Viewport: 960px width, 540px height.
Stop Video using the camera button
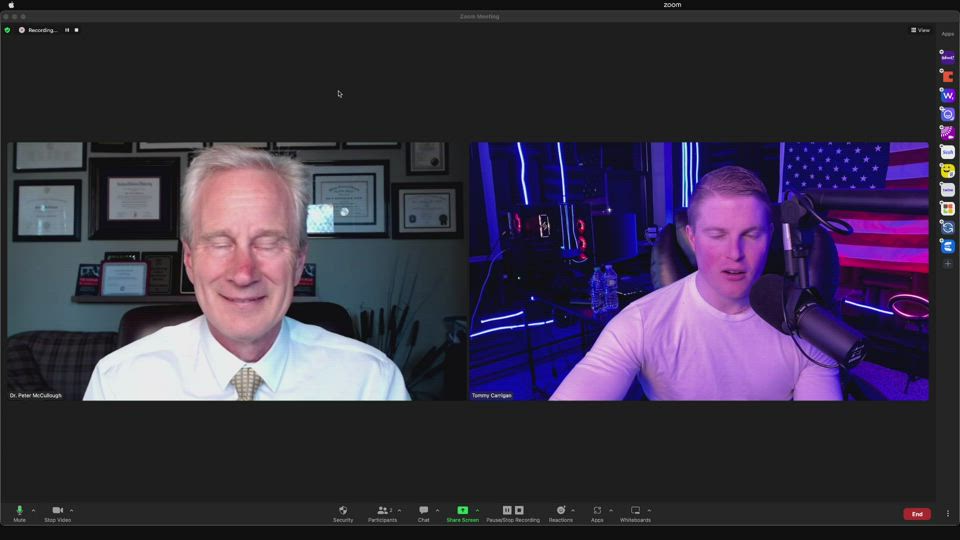pos(57,511)
